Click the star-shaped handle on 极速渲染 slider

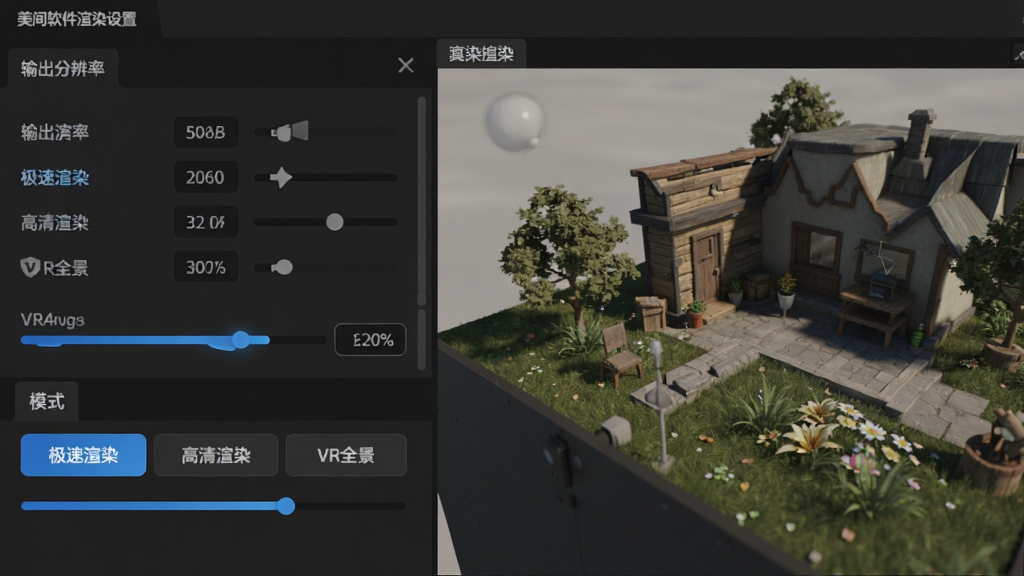coord(281,177)
